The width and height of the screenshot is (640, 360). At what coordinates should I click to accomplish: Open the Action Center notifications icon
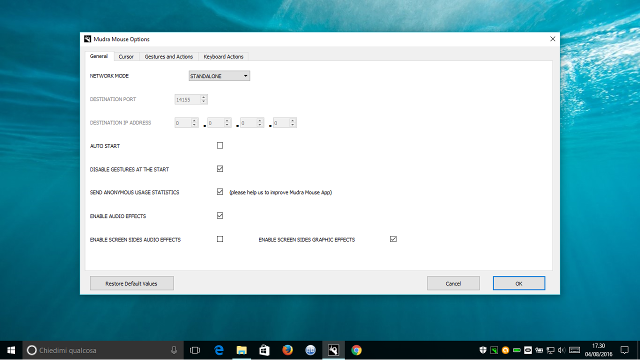[x=624, y=350]
